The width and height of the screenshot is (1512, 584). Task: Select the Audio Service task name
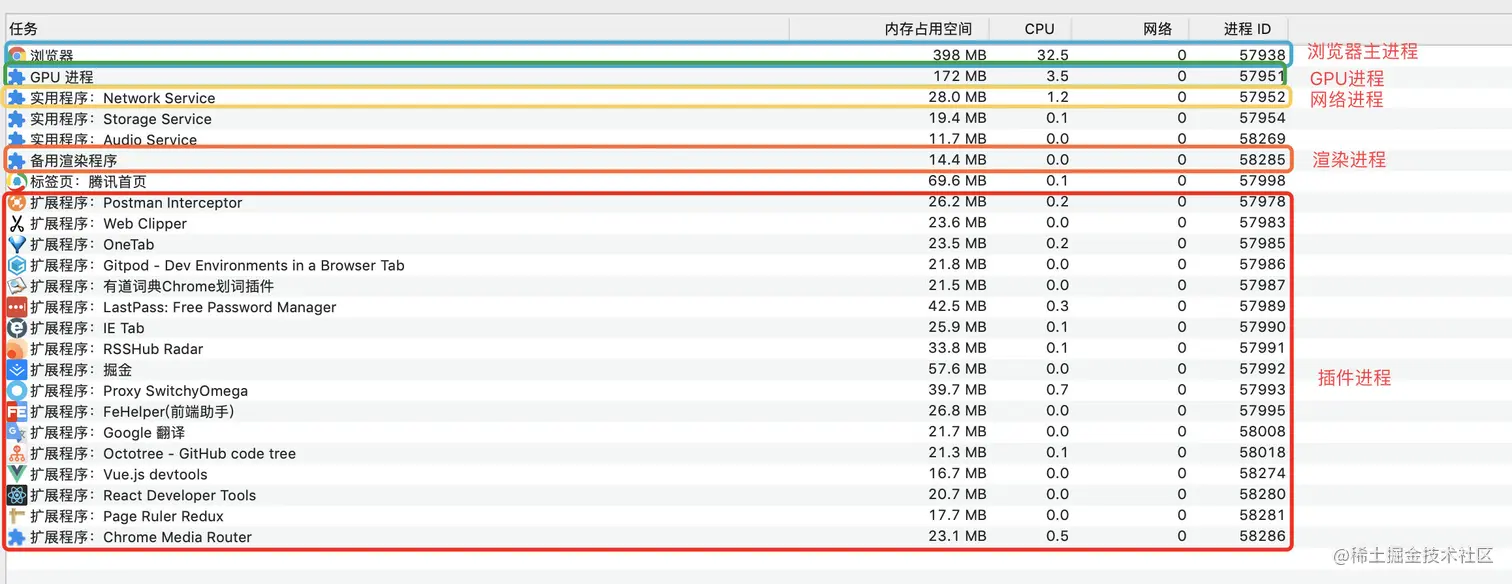[113, 140]
